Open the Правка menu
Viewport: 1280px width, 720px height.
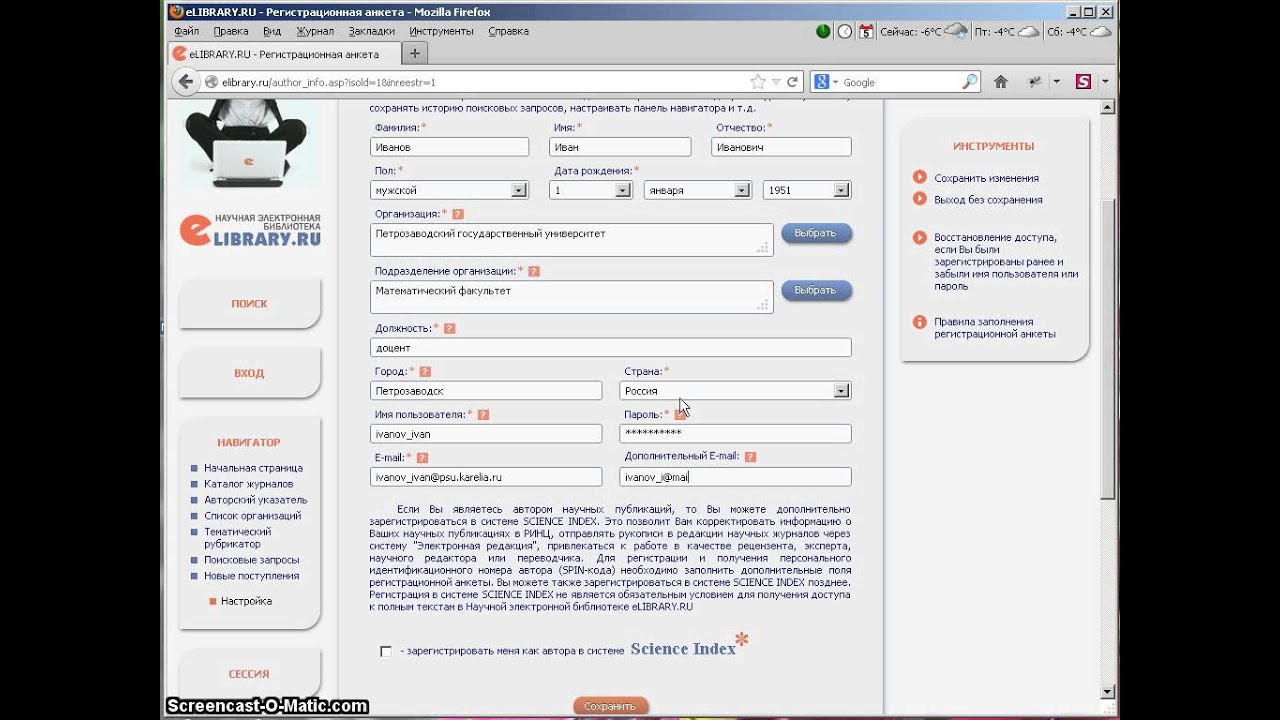point(231,31)
